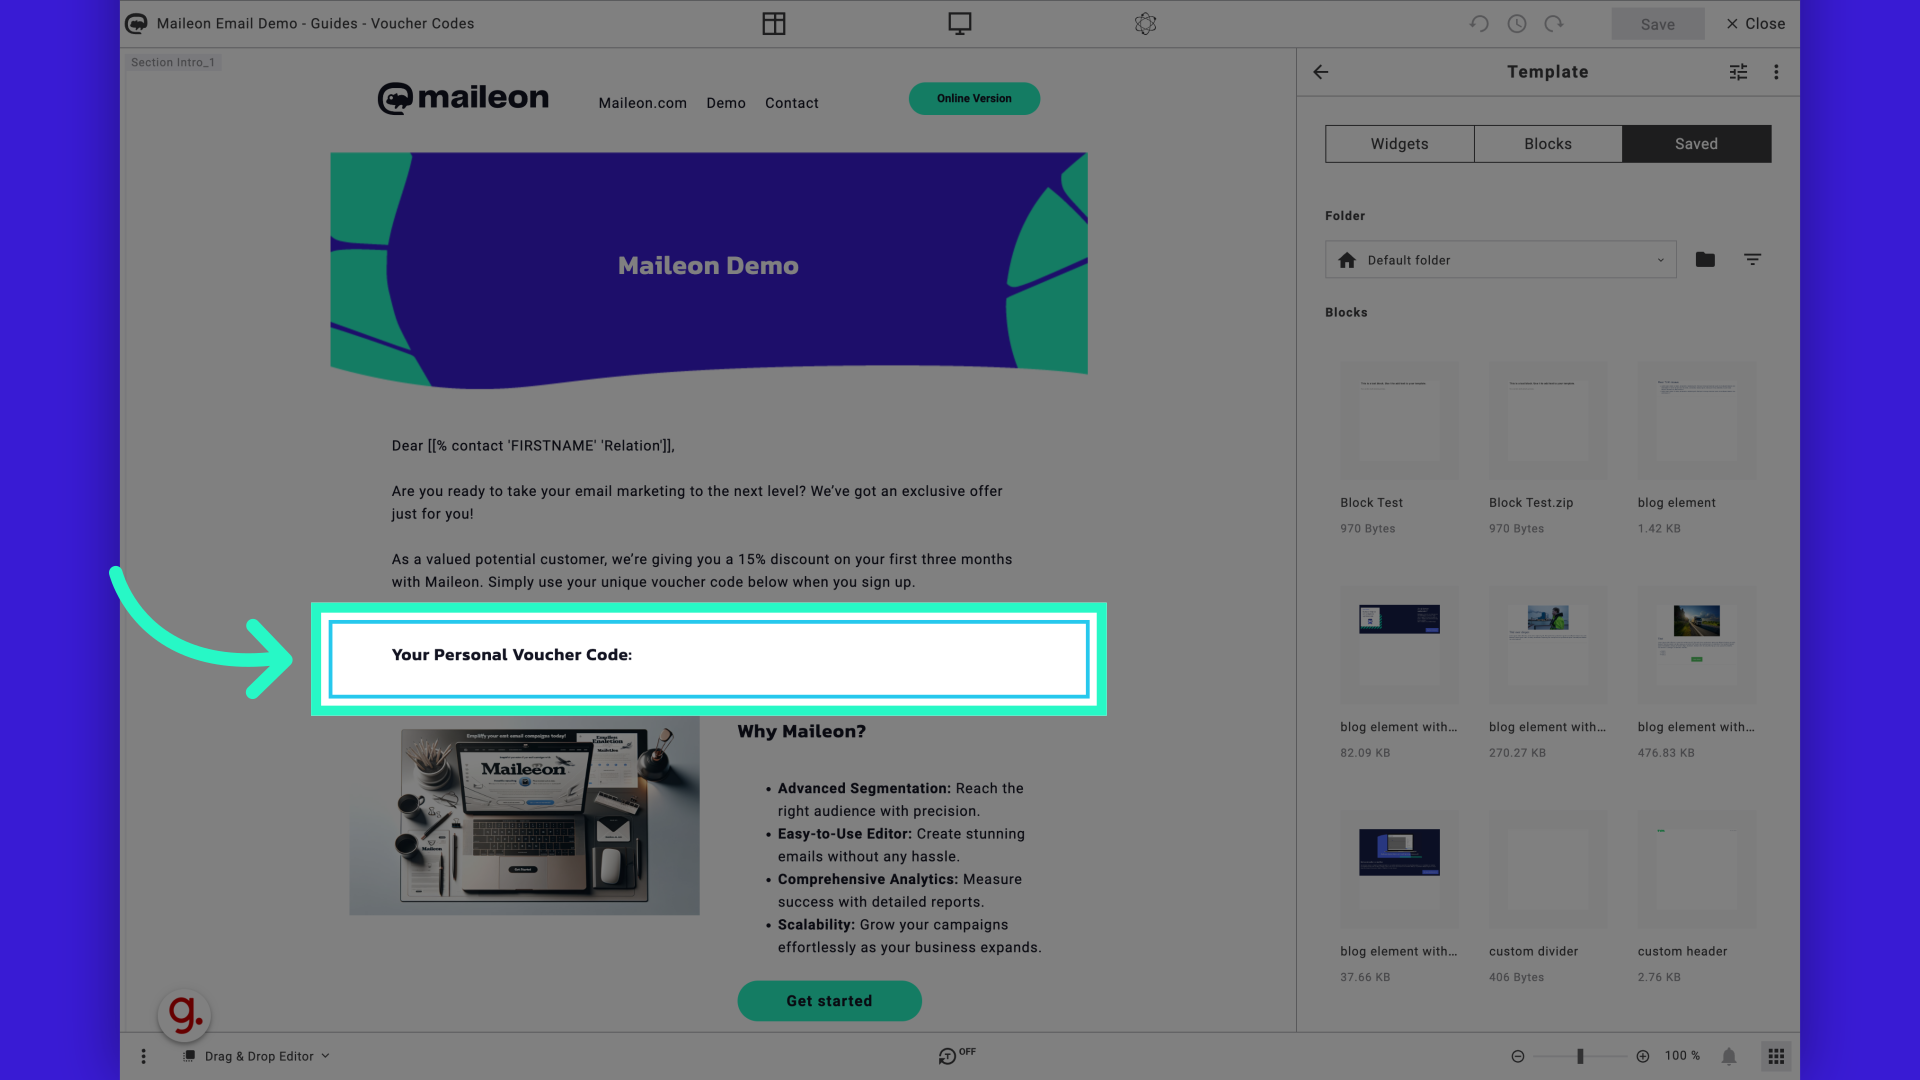Select the Block Test saved block thumbnail
This screenshot has width=1920, height=1080.
click(x=1399, y=420)
